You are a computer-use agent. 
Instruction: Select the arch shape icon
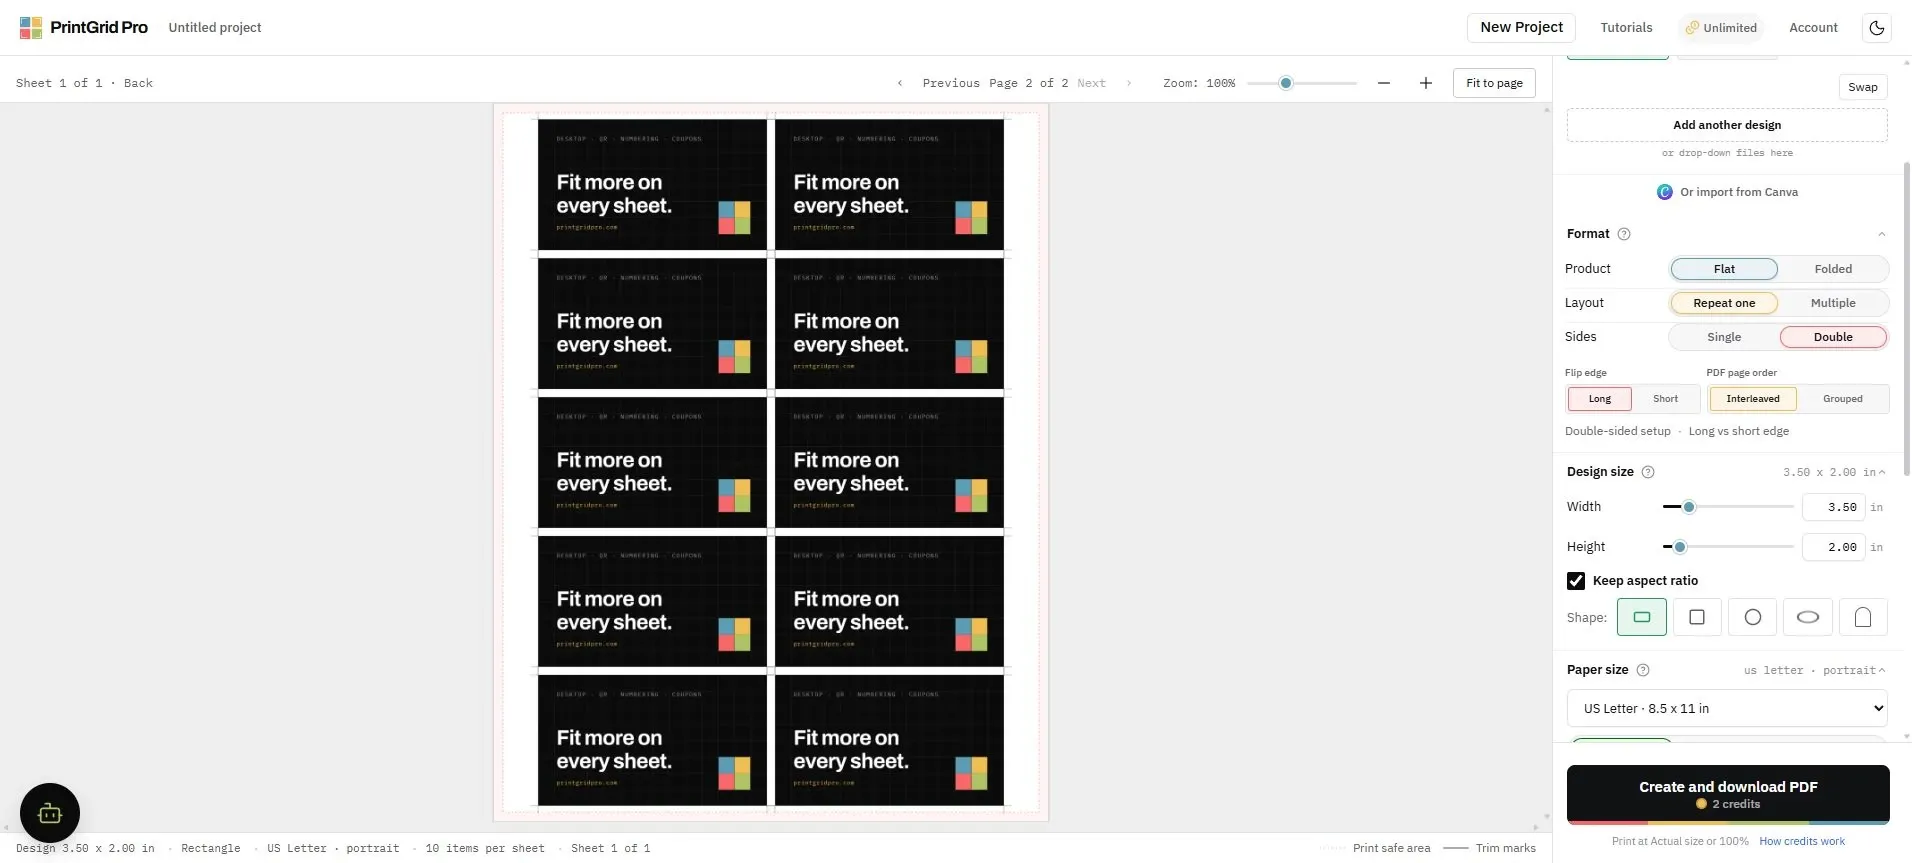(x=1863, y=617)
